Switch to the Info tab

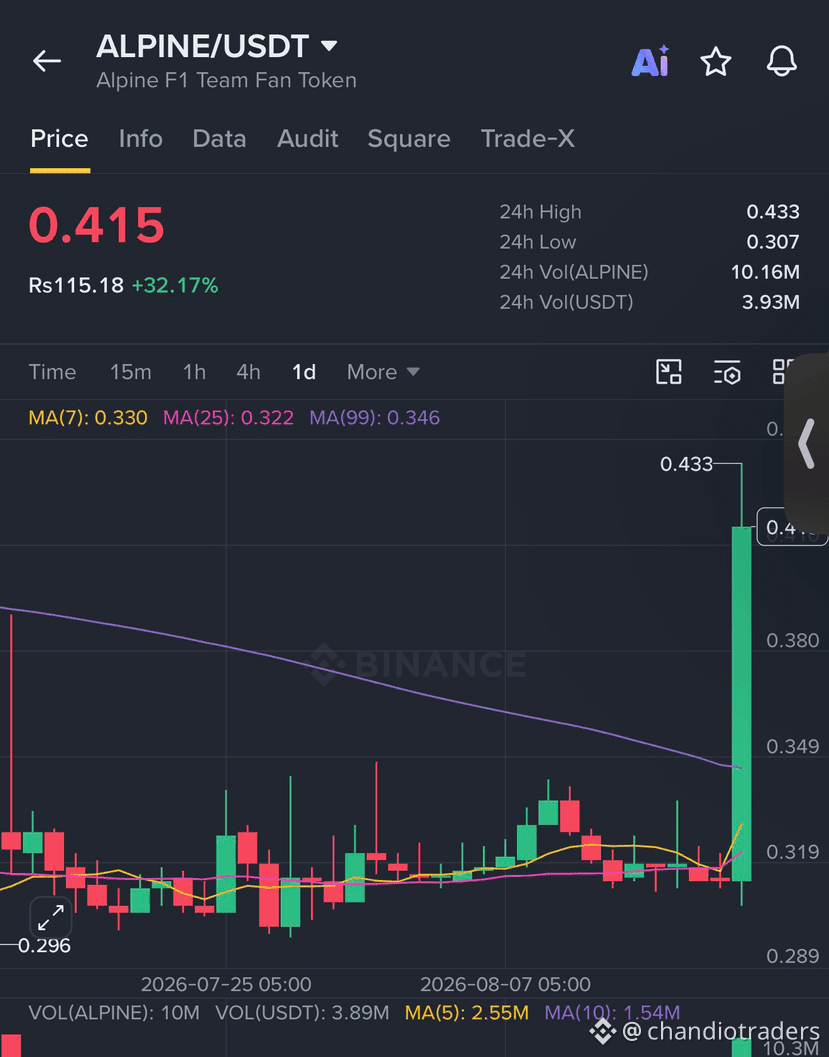click(x=140, y=139)
